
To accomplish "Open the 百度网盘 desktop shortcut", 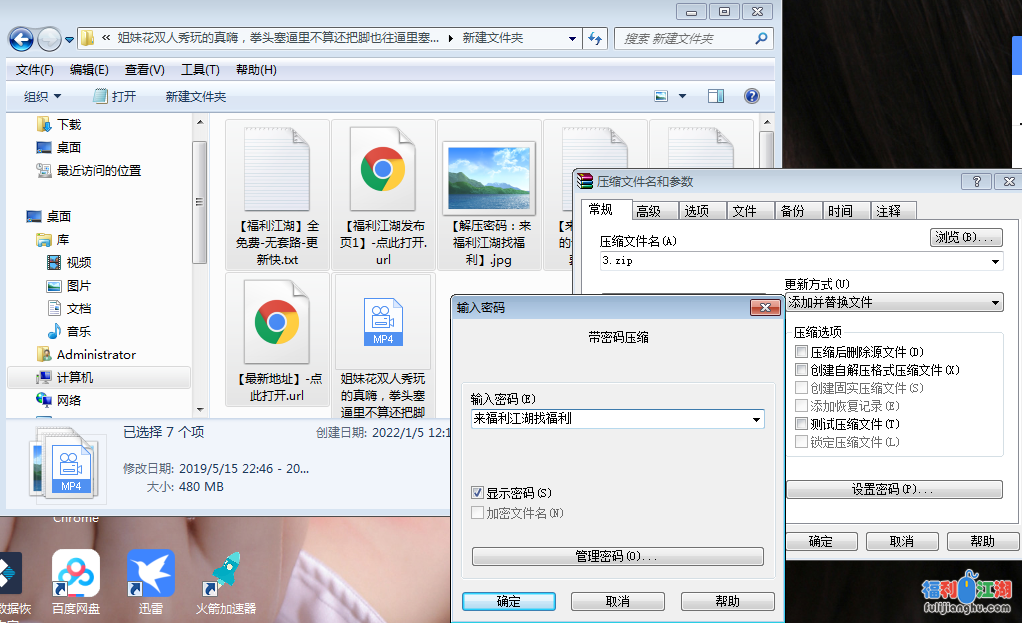I will (x=76, y=575).
